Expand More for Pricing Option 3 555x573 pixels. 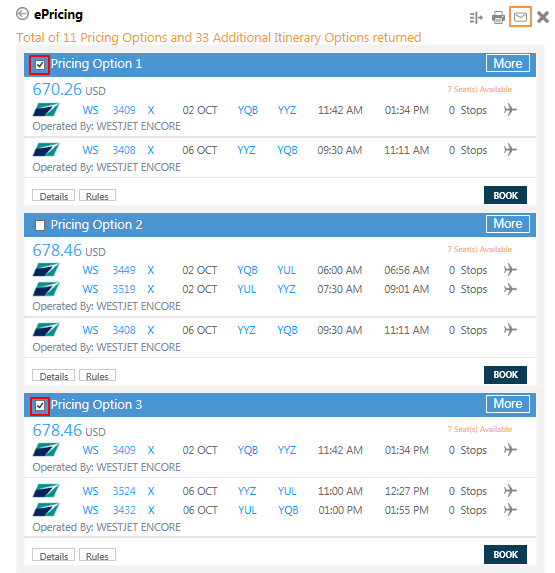point(508,404)
